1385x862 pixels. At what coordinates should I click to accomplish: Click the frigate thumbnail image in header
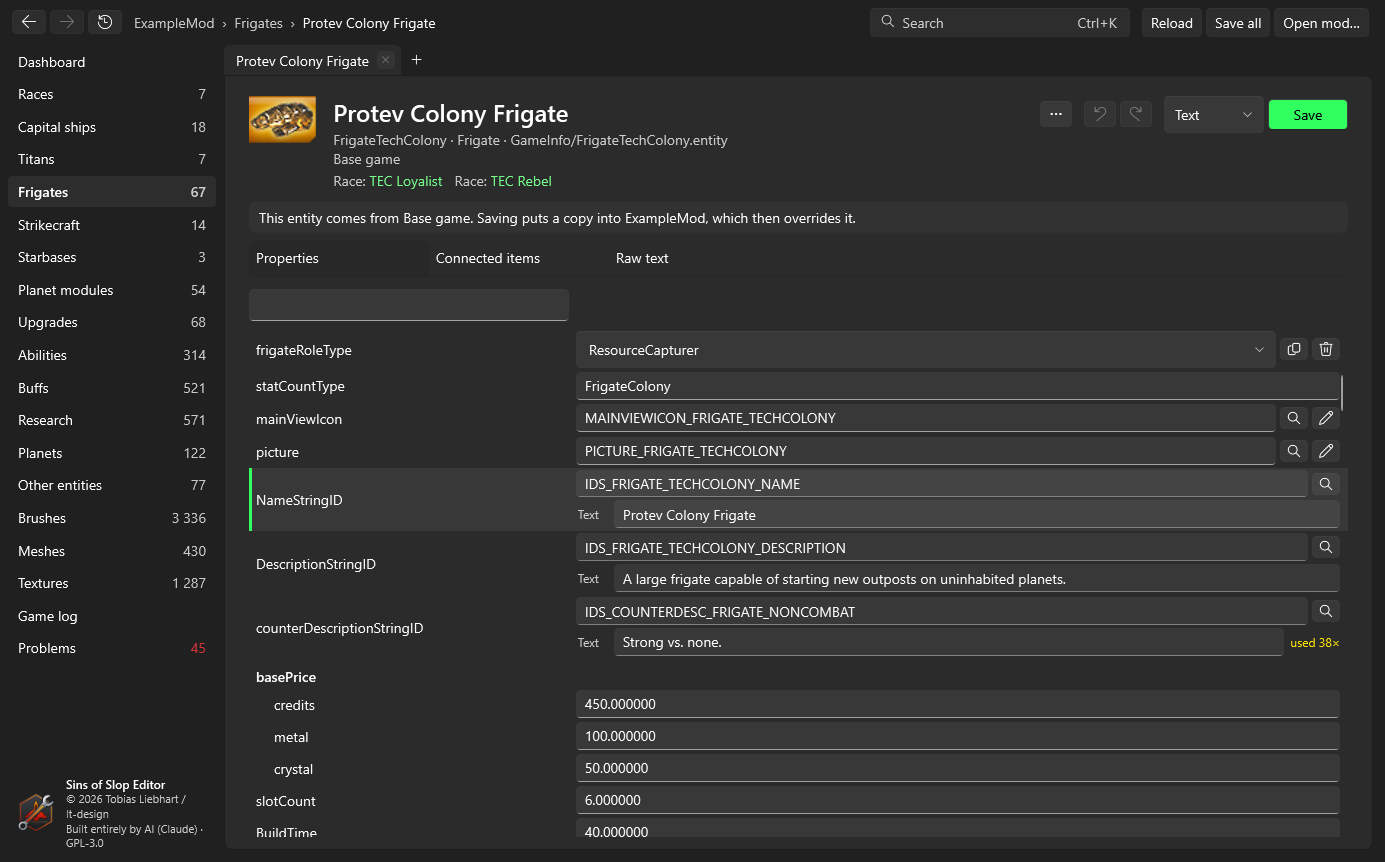(282, 120)
